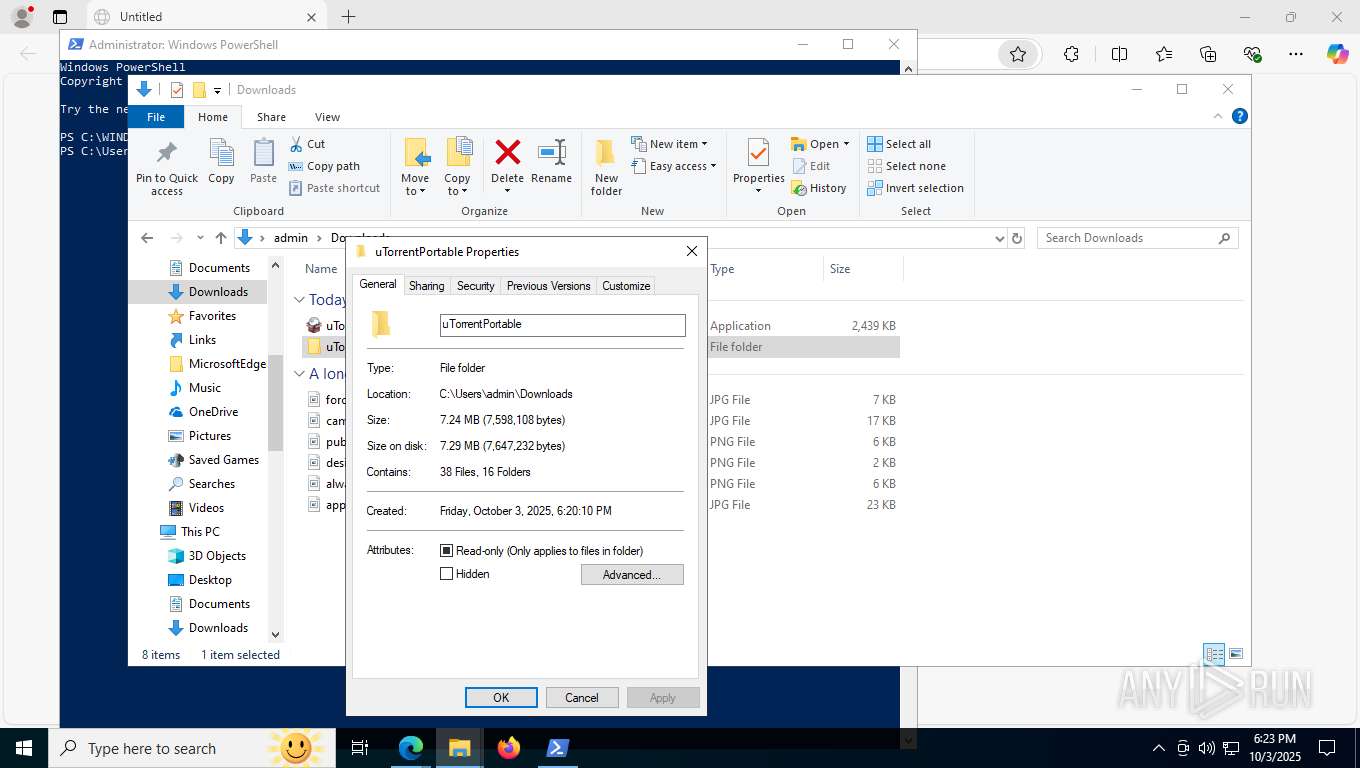Open the Open command dropdown arrow

click(846, 144)
